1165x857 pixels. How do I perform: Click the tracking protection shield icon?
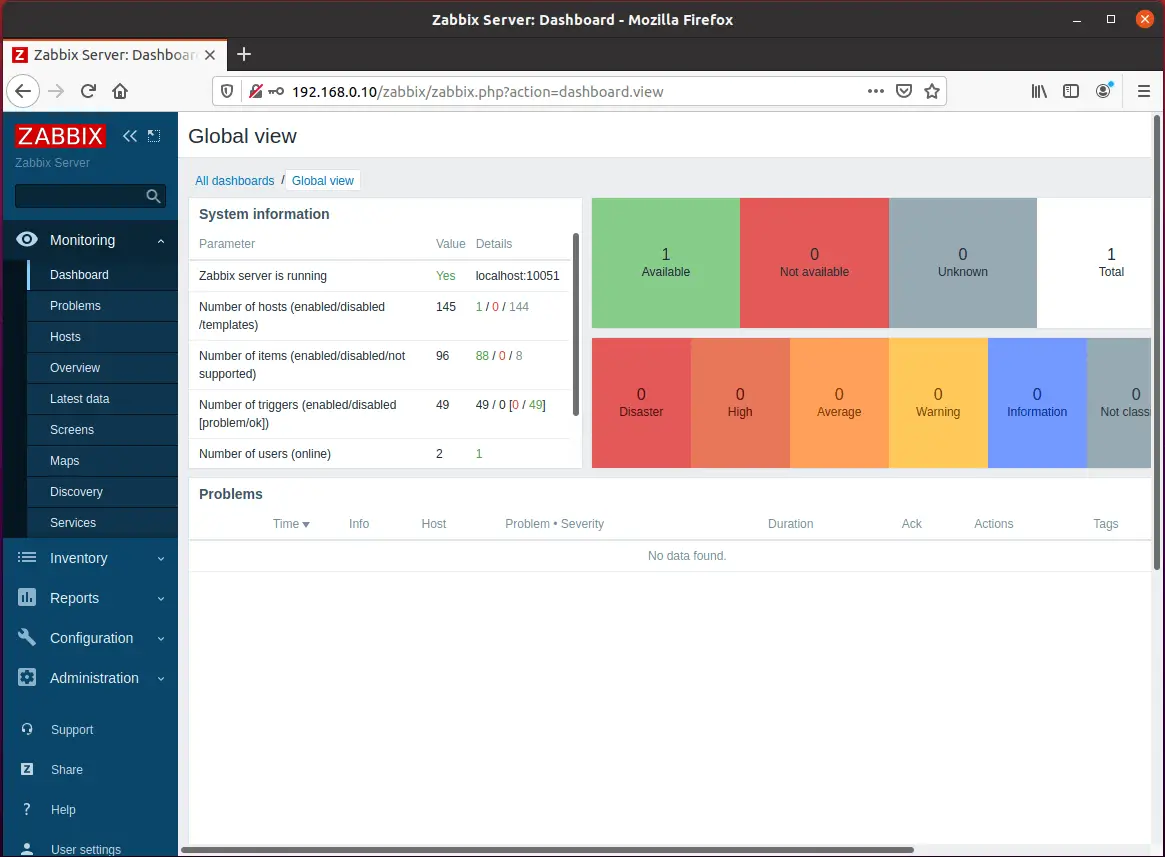pos(227,91)
